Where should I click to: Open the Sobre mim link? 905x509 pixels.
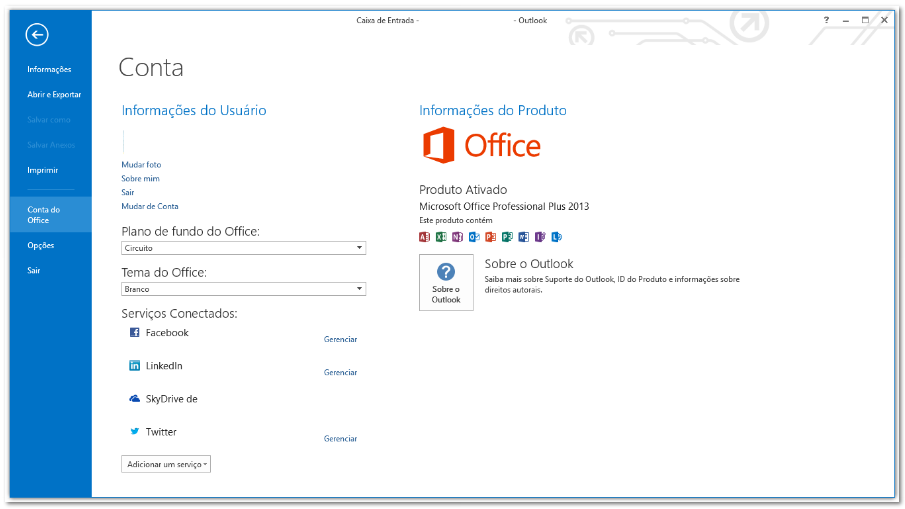point(140,178)
